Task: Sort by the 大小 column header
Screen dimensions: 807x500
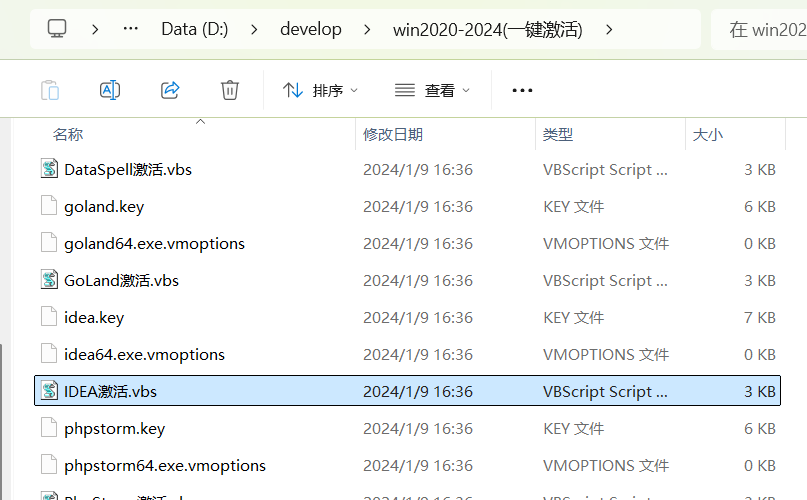Action: (x=708, y=135)
